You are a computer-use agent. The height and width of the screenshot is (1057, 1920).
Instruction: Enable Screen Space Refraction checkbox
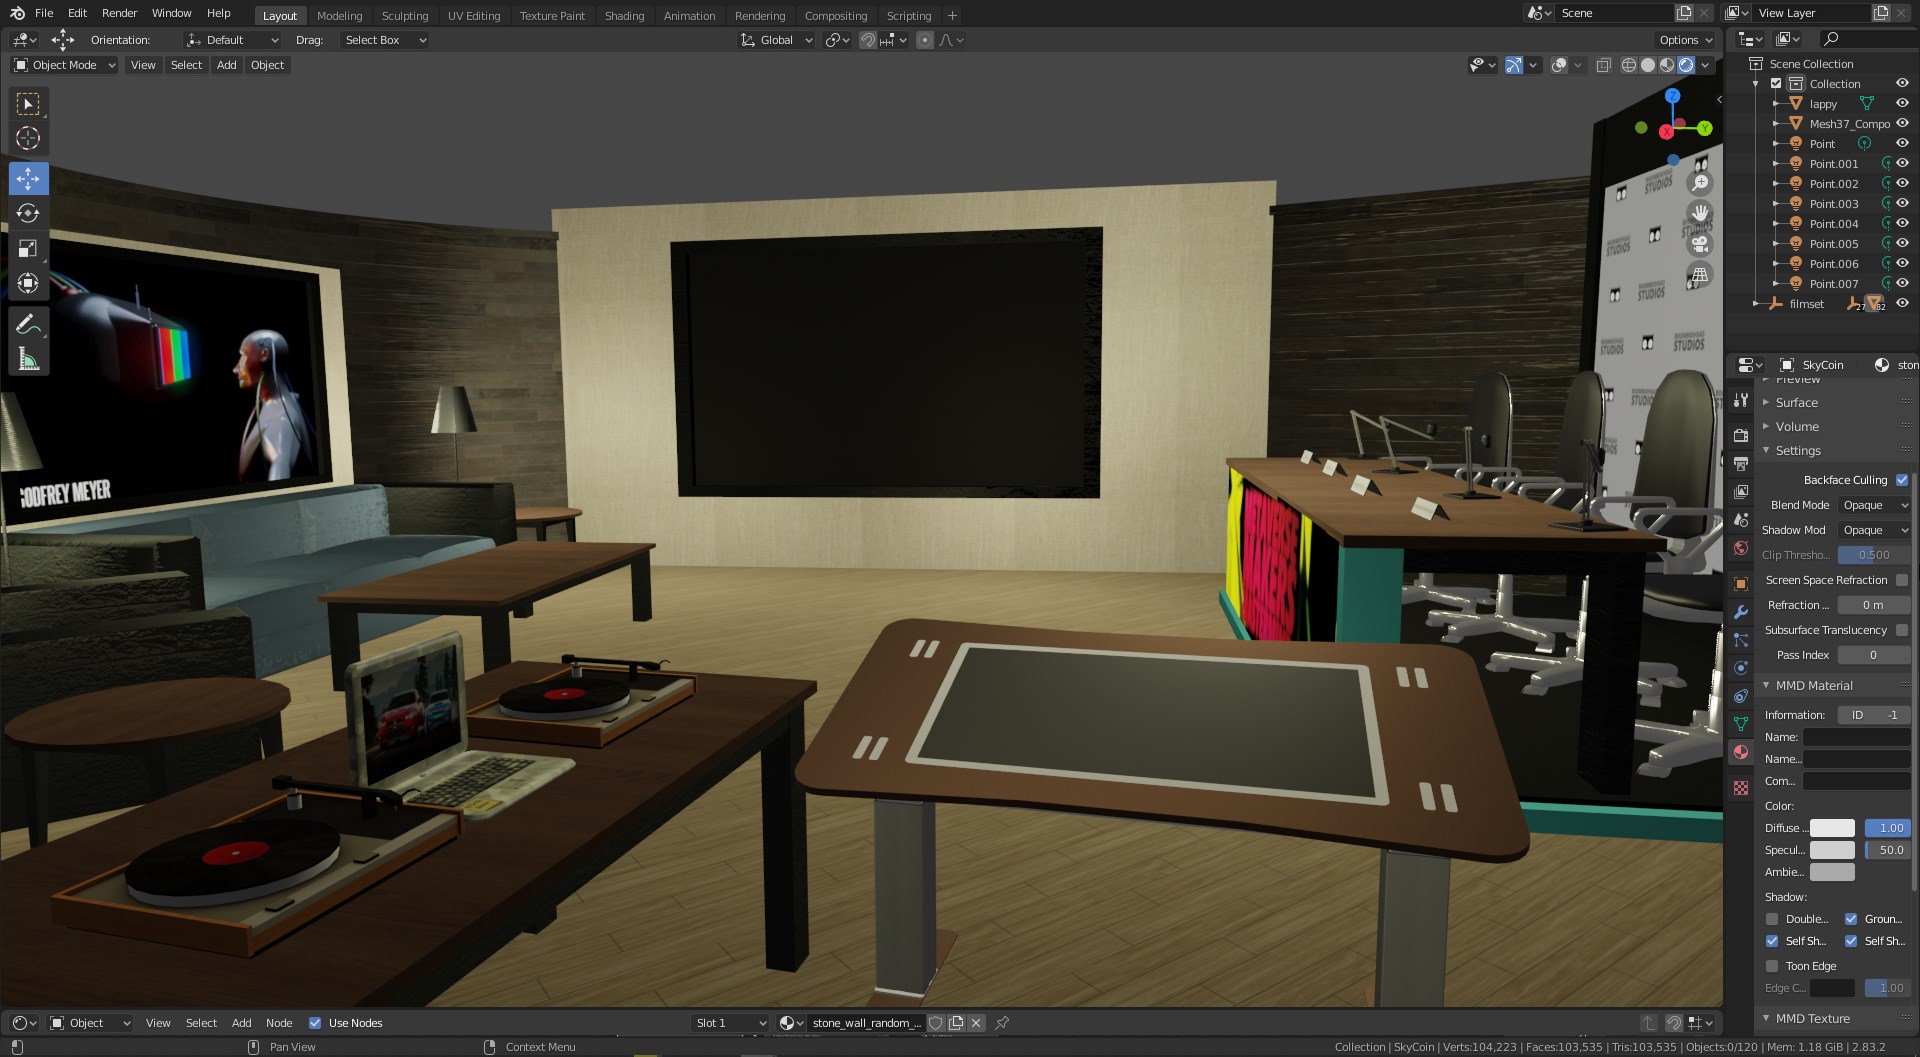tap(1902, 580)
